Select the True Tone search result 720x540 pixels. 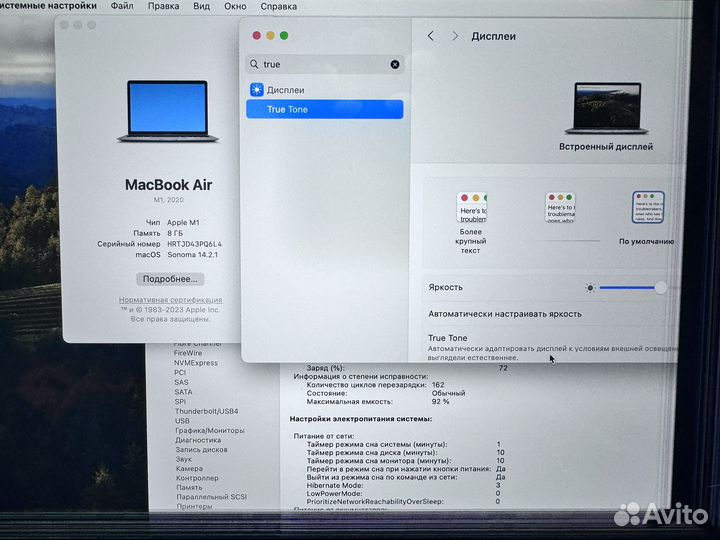click(325, 109)
